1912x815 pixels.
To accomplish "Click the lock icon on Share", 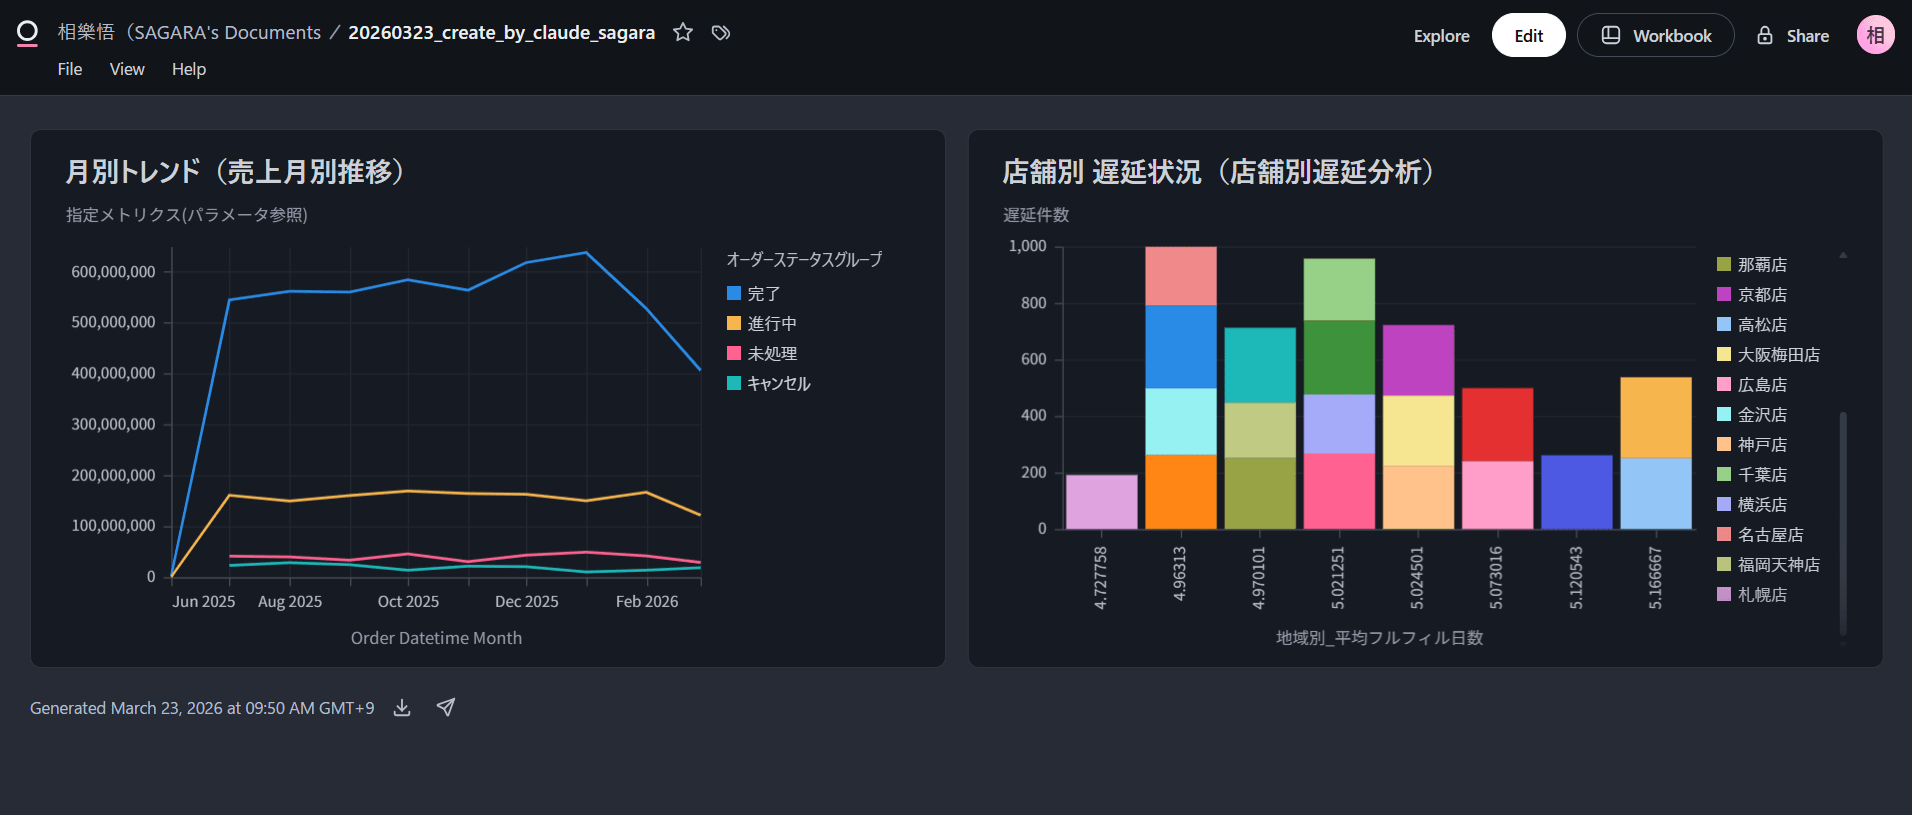I will tap(1765, 36).
